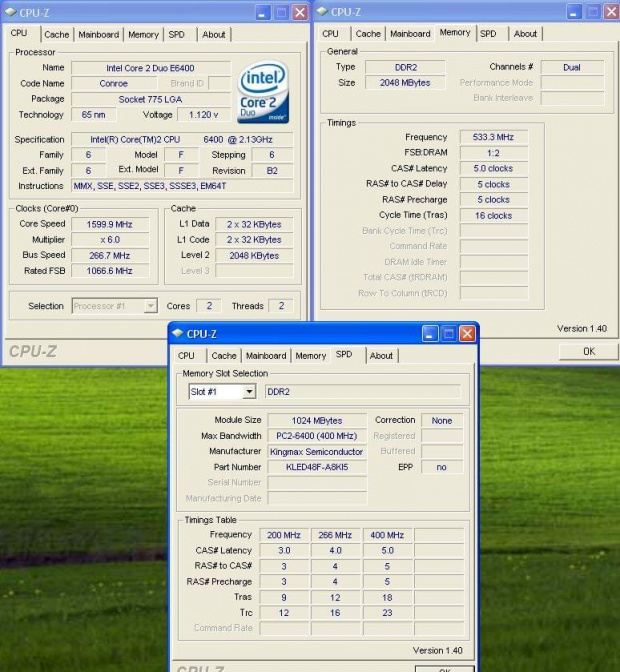Open the Cache tab in SPD window

224,355
